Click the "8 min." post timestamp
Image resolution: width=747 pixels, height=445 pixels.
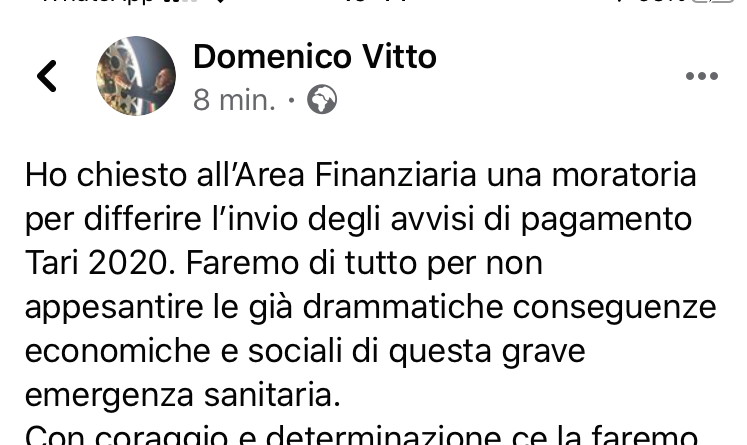234,100
